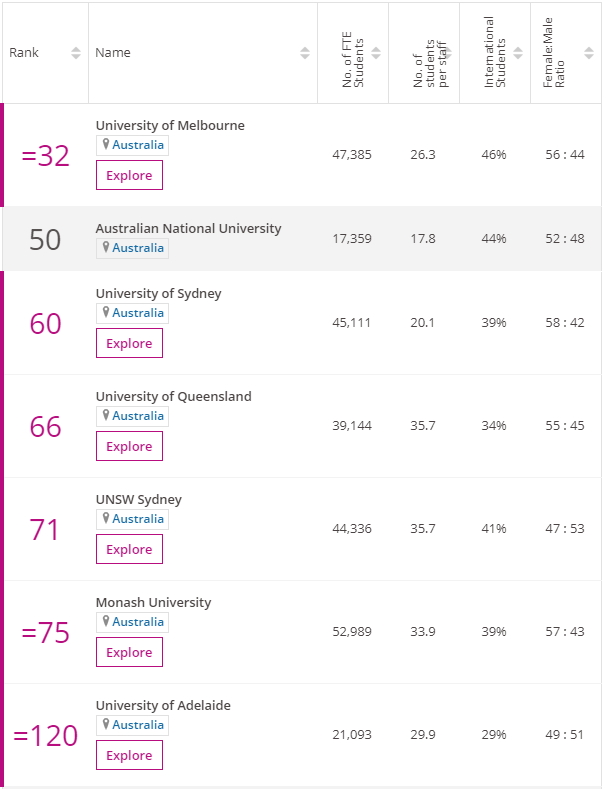
Task: Open Australia link under University of Sydney
Action: 138,313
